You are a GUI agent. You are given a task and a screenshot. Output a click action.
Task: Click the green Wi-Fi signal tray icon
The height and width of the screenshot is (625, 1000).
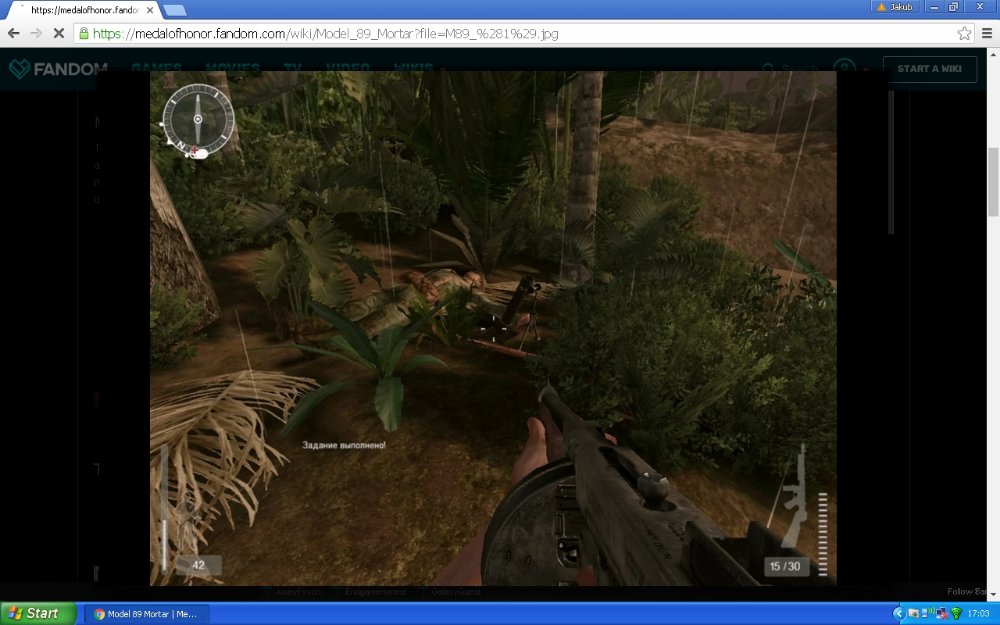point(956,614)
